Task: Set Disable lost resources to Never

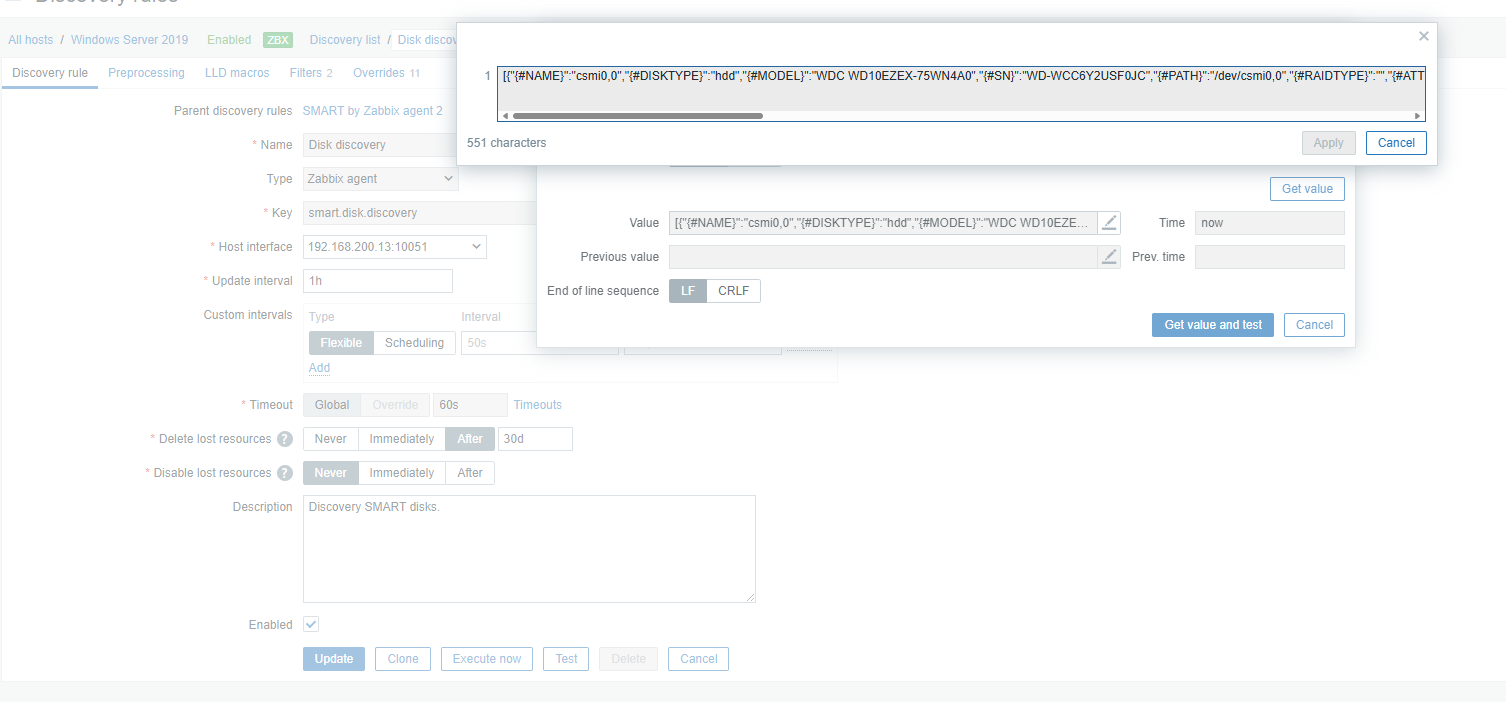Action: (x=330, y=473)
